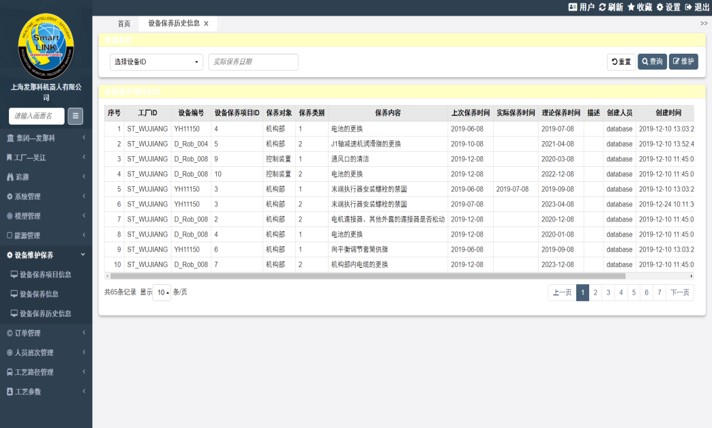712x428 pixels.
Task: Toggle sidebar with hamburger menu button
Action: [75, 116]
